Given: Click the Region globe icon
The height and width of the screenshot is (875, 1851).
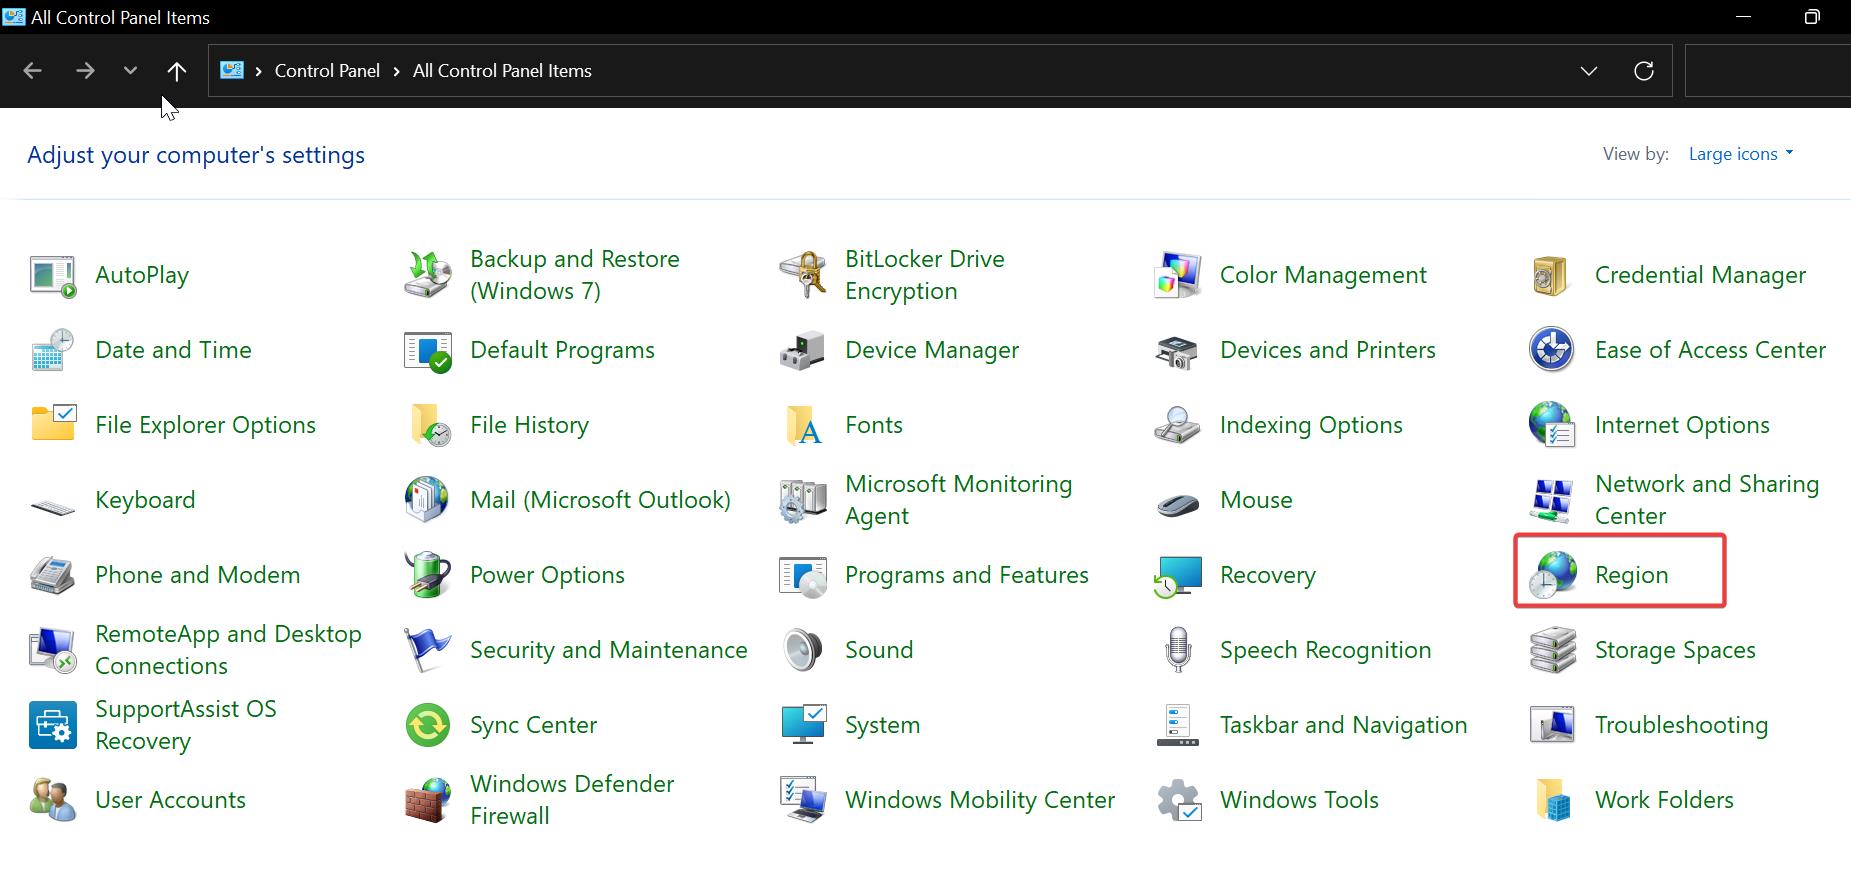Looking at the screenshot, I should (x=1553, y=575).
